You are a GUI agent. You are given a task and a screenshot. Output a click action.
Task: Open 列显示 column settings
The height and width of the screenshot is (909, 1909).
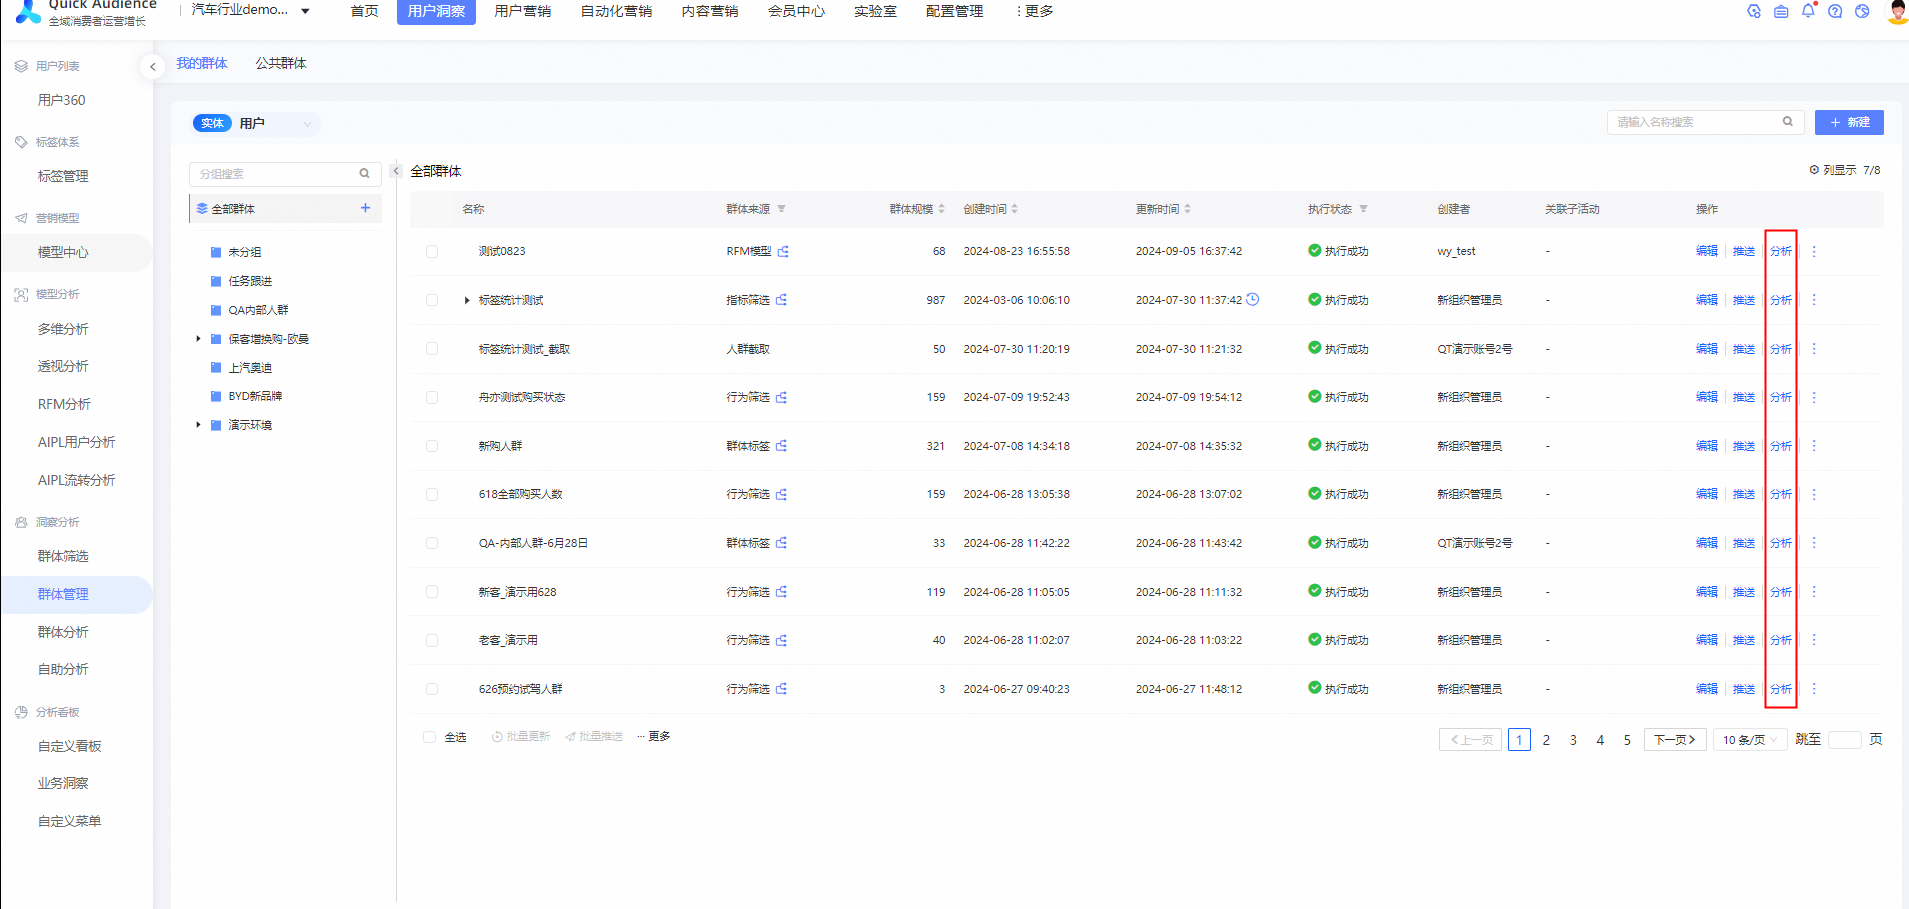[x=1844, y=170]
